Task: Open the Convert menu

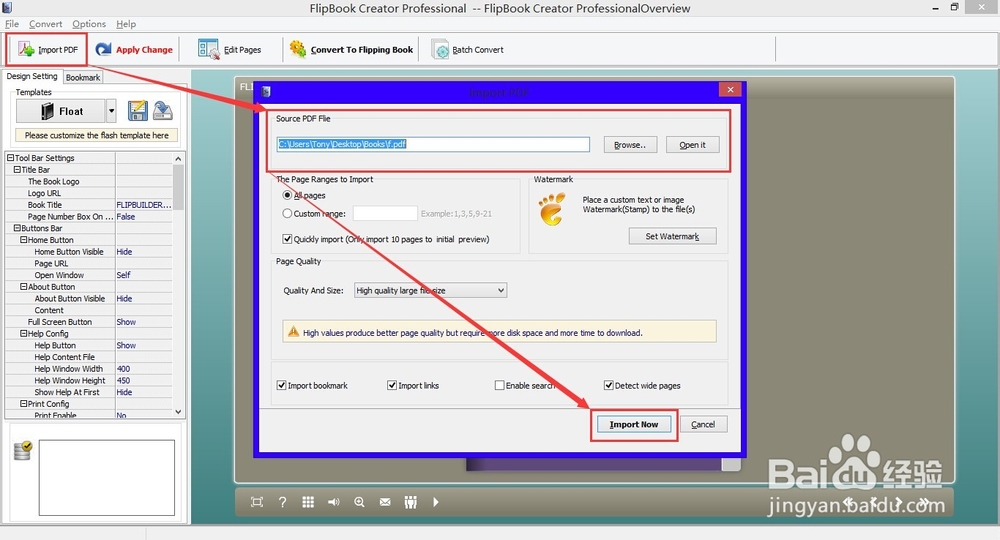Action: point(45,24)
